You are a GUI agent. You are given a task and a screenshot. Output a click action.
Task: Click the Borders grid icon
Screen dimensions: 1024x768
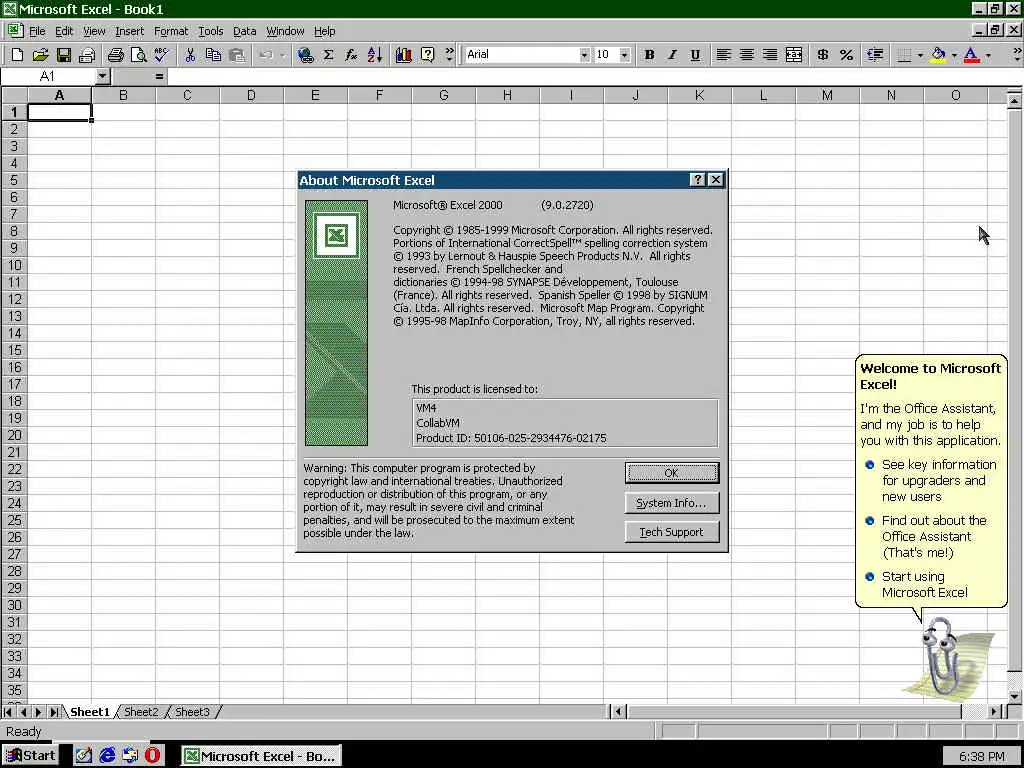tap(904, 55)
